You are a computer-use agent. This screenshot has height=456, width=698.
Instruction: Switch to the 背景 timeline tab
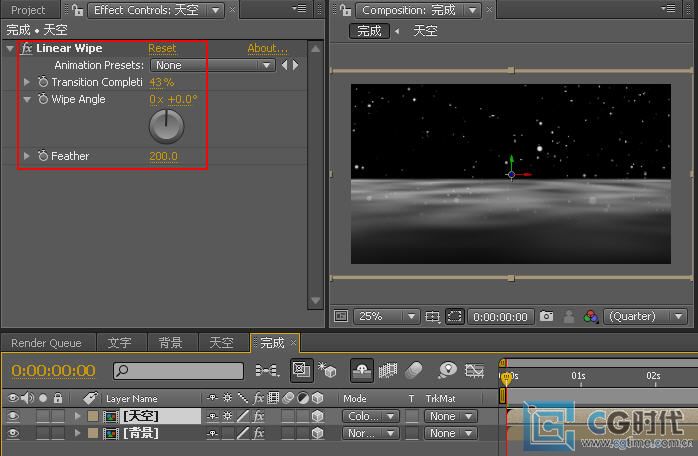point(170,343)
